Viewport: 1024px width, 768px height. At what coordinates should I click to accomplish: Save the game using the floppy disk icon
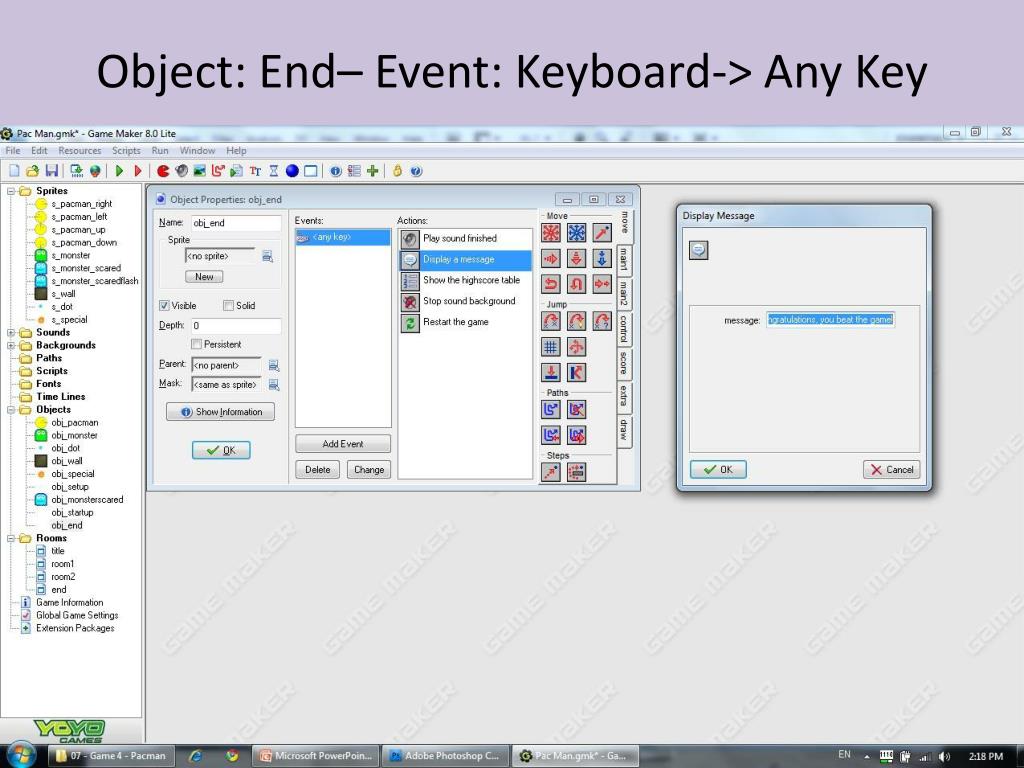(x=52, y=171)
